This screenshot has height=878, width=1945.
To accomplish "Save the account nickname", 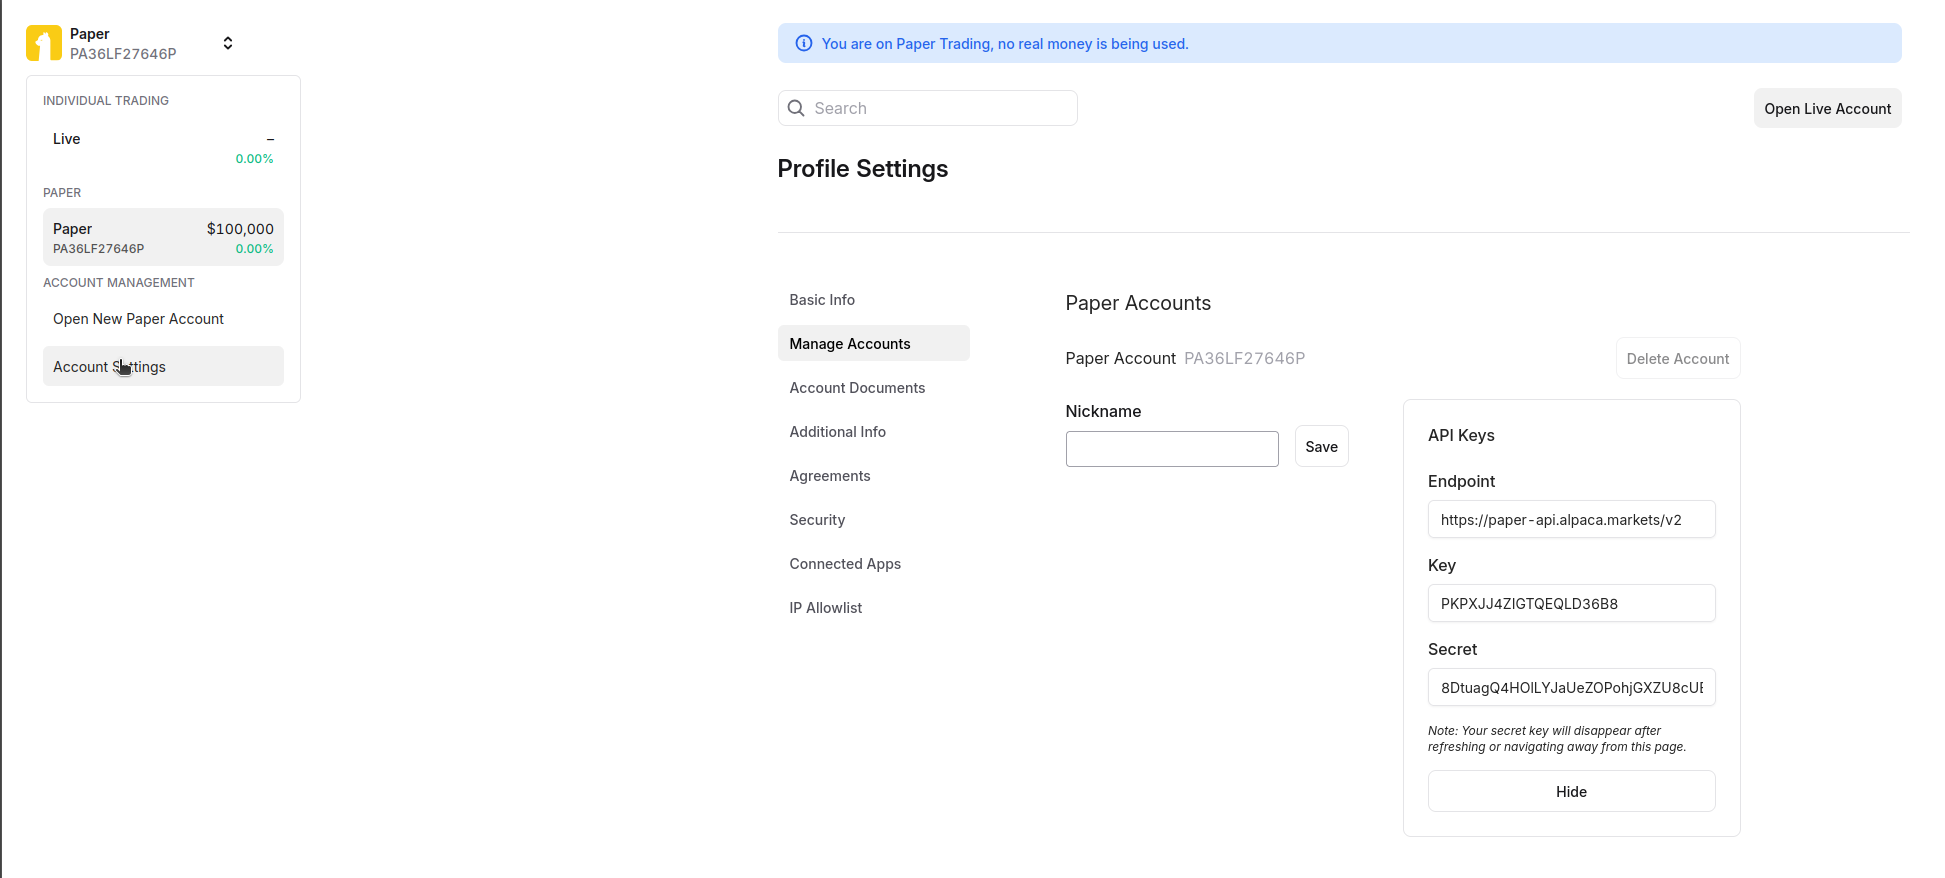I will pyautogui.click(x=1321, y=447).
